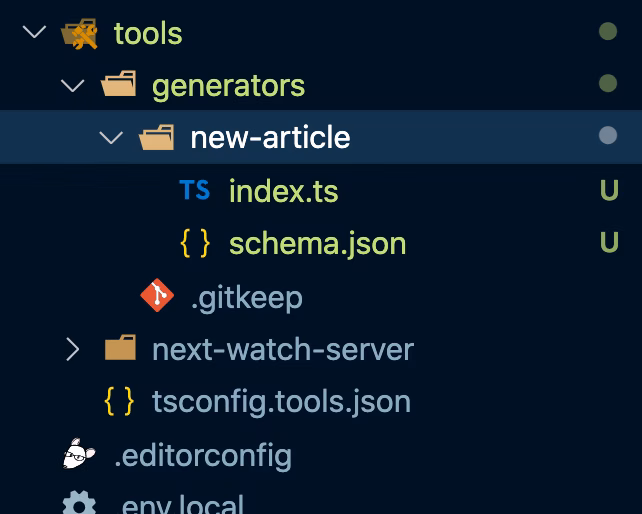Viewport: 642px width, 514px height.
Task: Collapse the tools folder chevron
Action: click(x=34, y=33)
